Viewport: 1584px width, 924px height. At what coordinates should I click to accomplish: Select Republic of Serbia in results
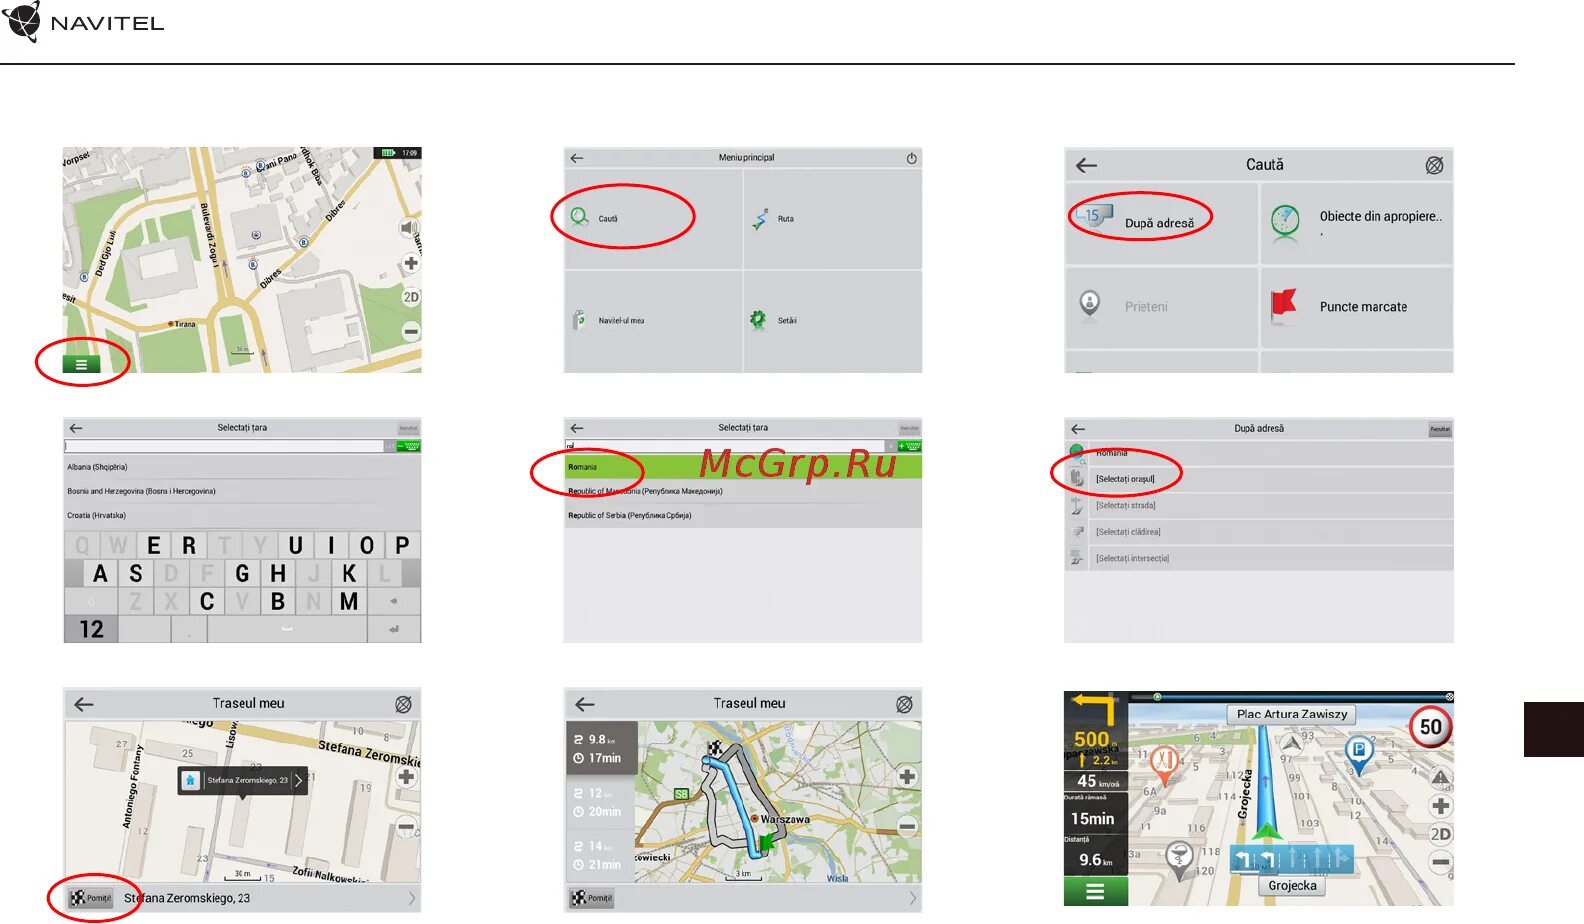(x=742, y=515)
